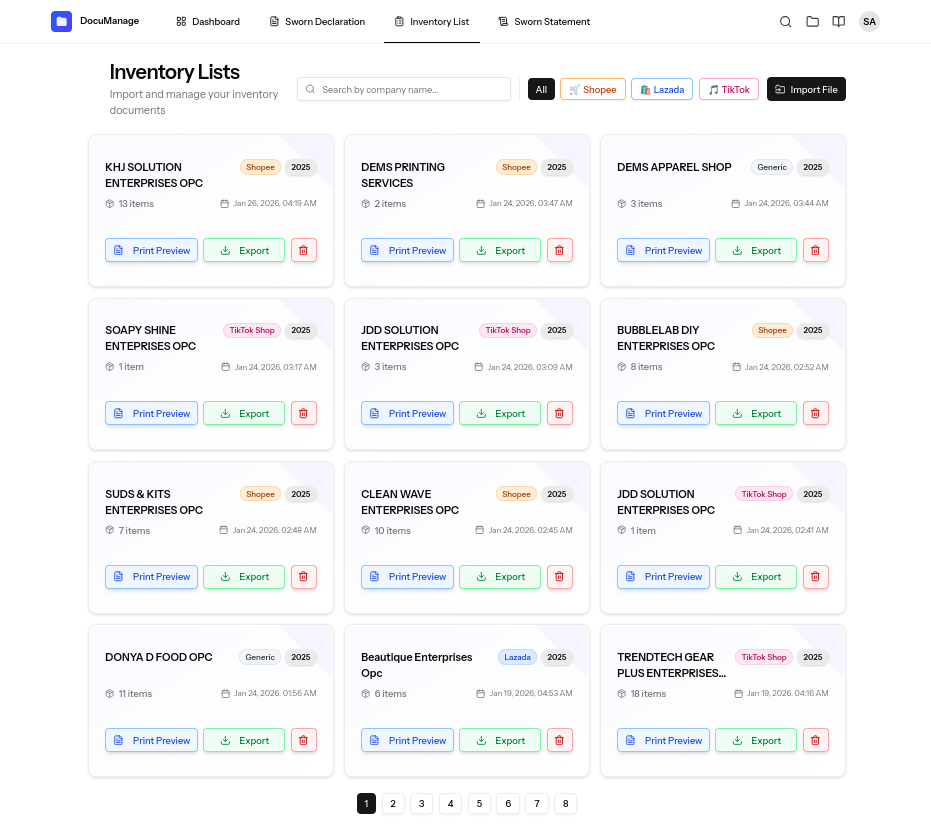Go to pagination page 1
The height and width of the screenshot is (825, 931).
pyautogui.click(x=366, y=804)
